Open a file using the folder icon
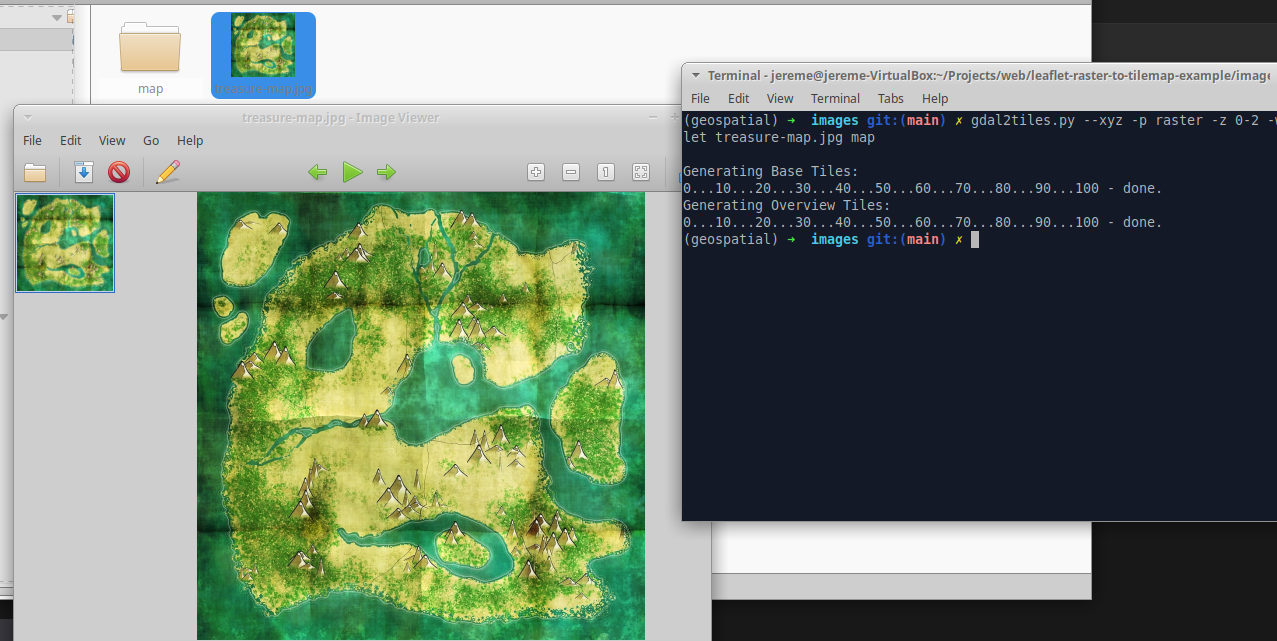The height and width of the screenshot is (641, 1277). [x=34, y=172]
